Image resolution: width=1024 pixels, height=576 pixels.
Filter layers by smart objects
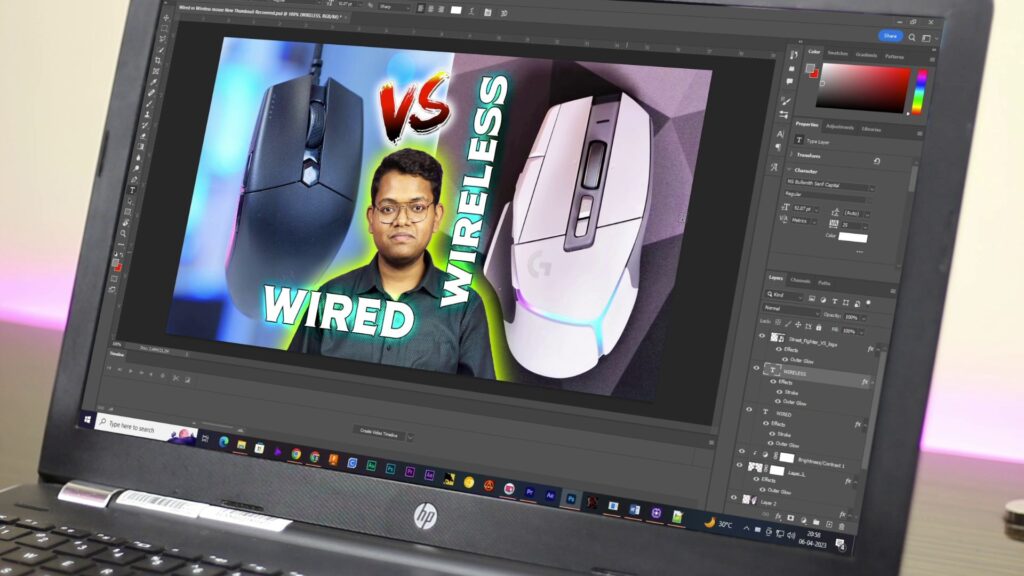(857, 302)
